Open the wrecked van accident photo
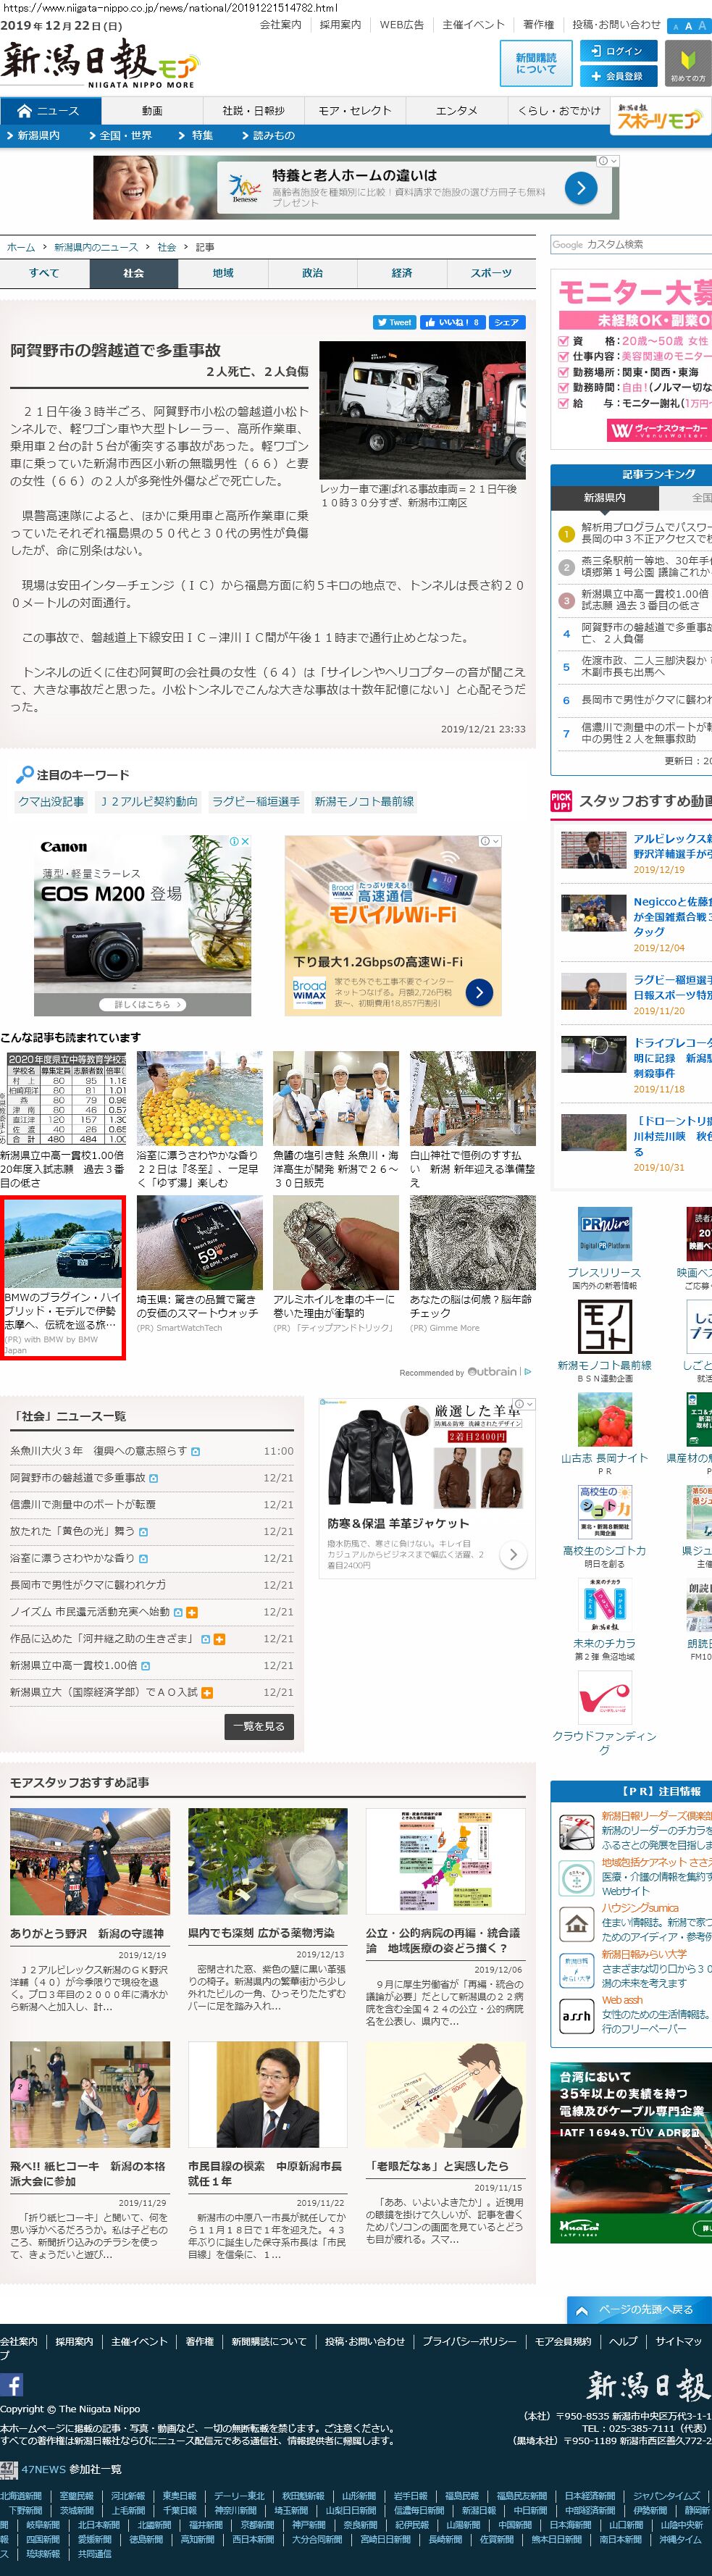This screenshot has width=712, height=2576. tap(422, 409)
